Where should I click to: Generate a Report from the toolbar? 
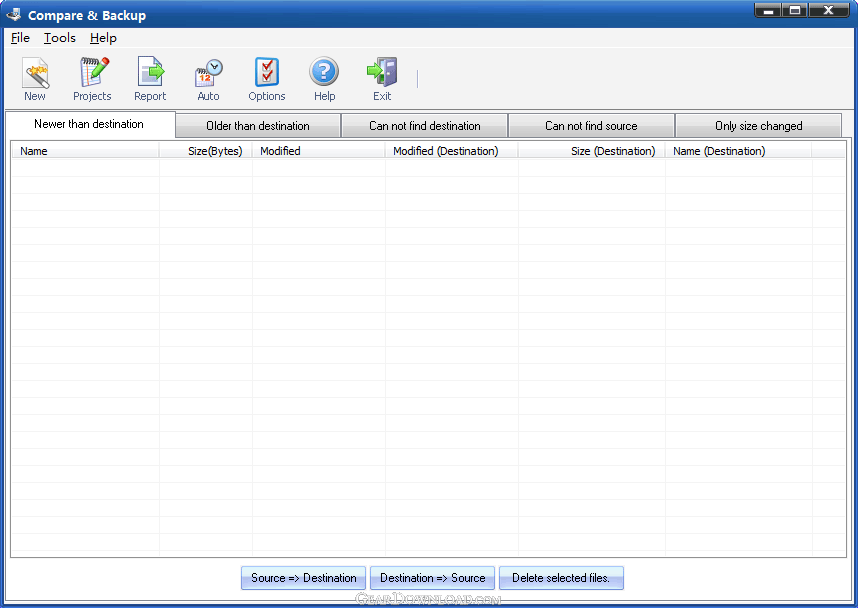click(150, 79)
